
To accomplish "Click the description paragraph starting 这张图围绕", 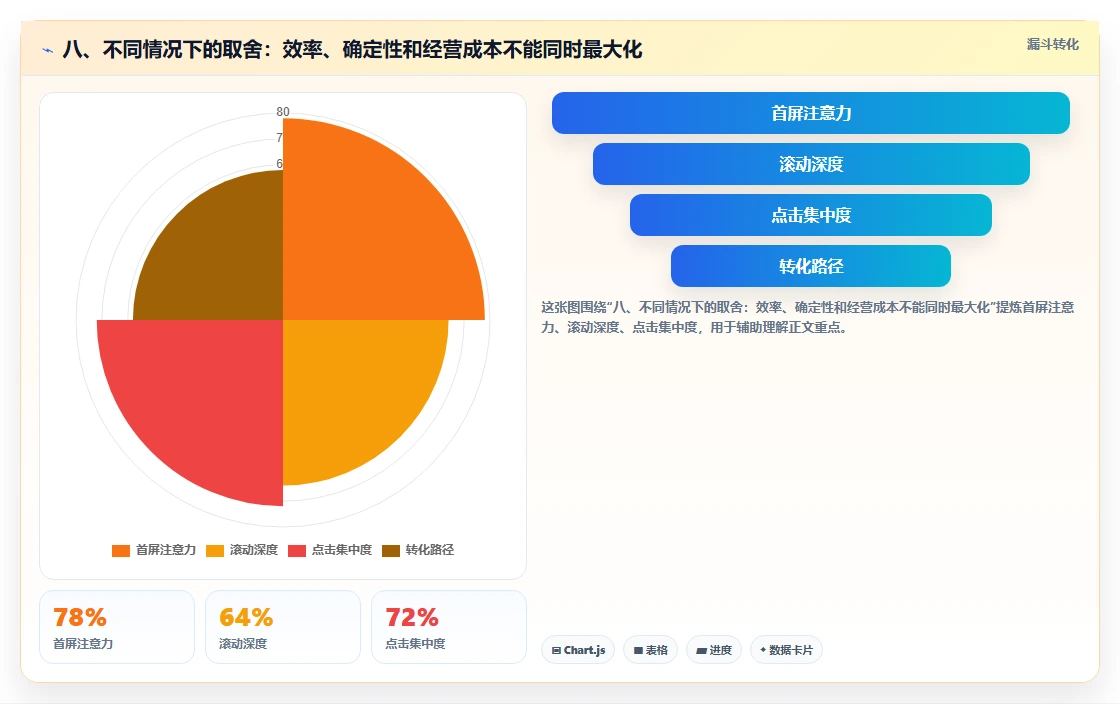I will (807, 317).
